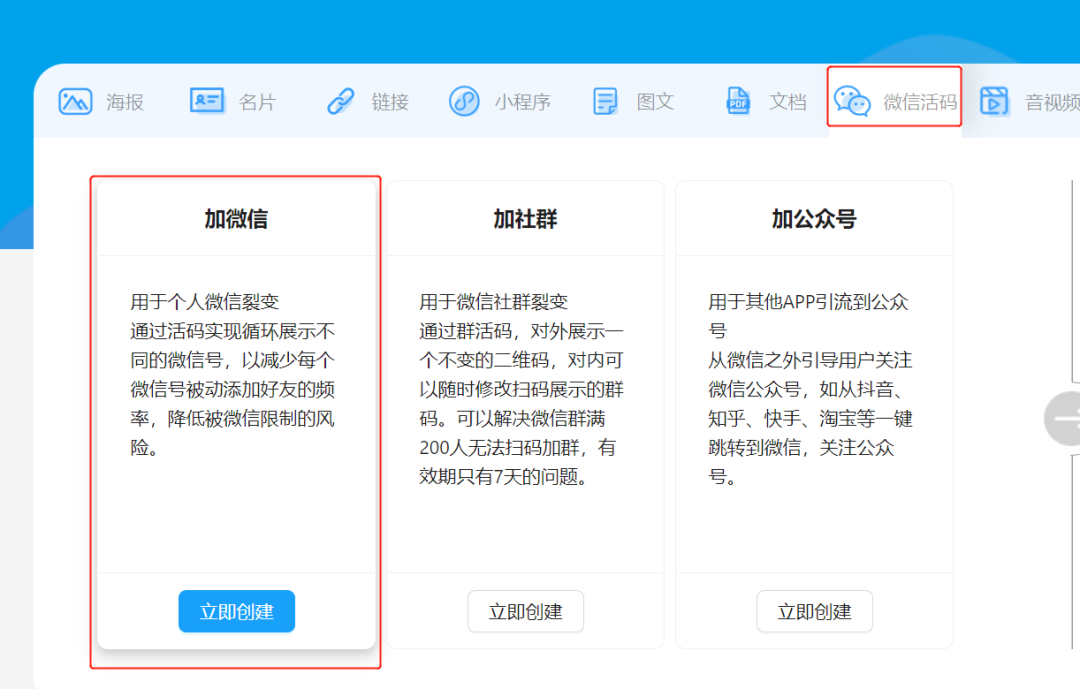1080x689 pixels.
Task: Open the 海报 tab
Action: click(125, 102)
